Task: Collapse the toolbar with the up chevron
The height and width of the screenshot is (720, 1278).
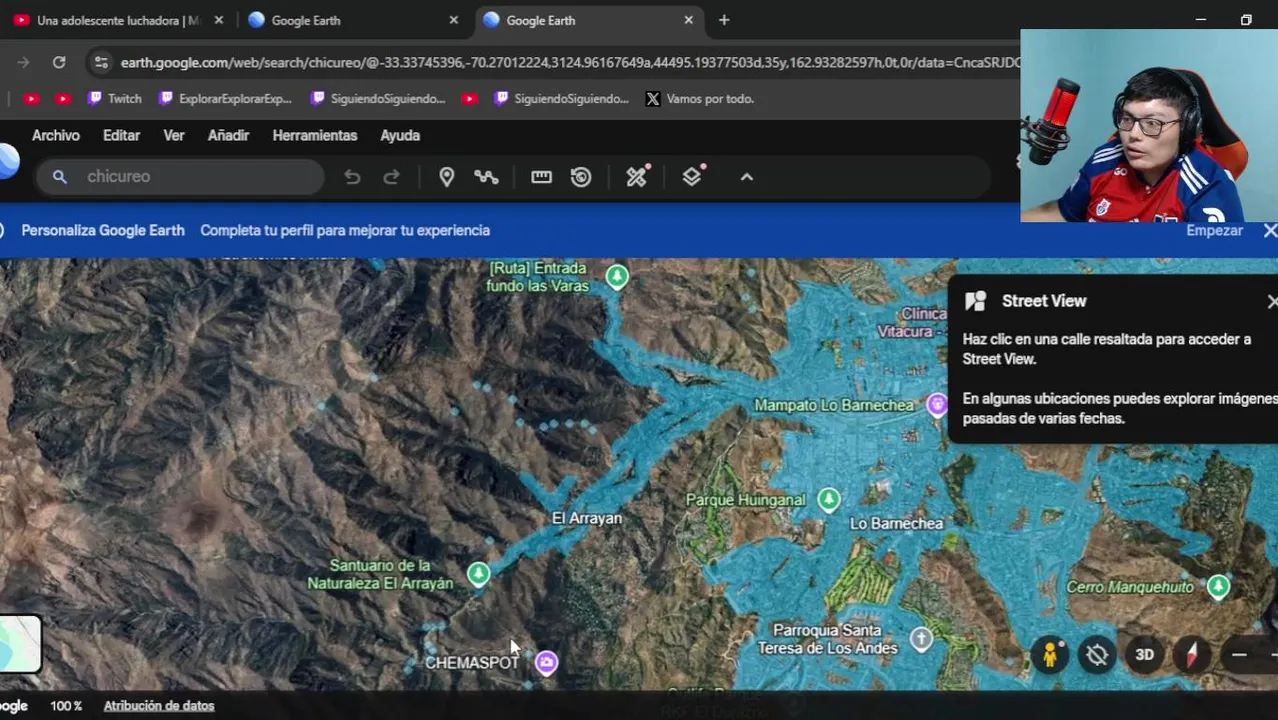Action: pos(746,177)
